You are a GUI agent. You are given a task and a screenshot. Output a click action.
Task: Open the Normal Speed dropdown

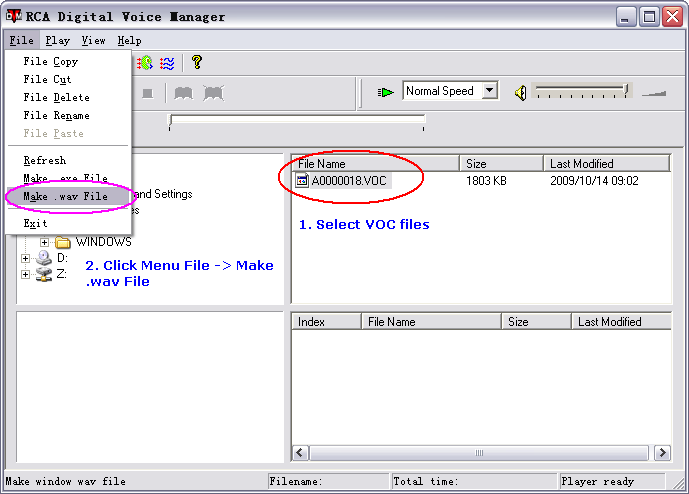pyautogui.click(x=489, y=91)
